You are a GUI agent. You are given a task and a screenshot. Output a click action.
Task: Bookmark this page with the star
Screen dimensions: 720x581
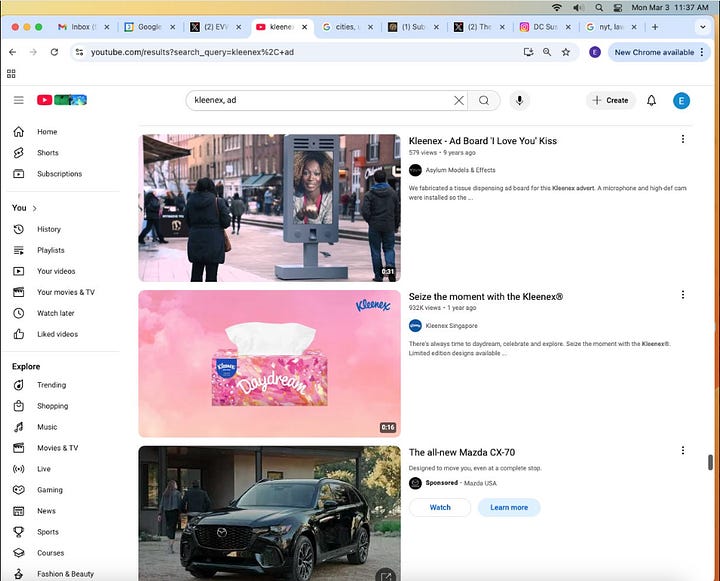566,52
